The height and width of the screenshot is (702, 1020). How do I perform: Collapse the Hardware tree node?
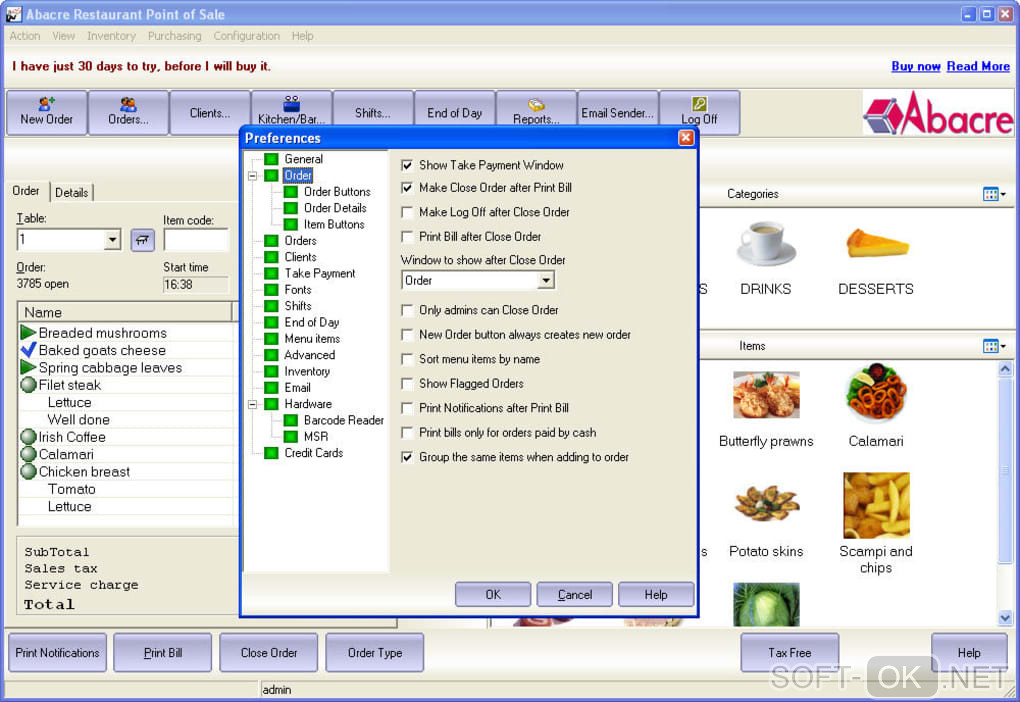(x=252, y=404)
